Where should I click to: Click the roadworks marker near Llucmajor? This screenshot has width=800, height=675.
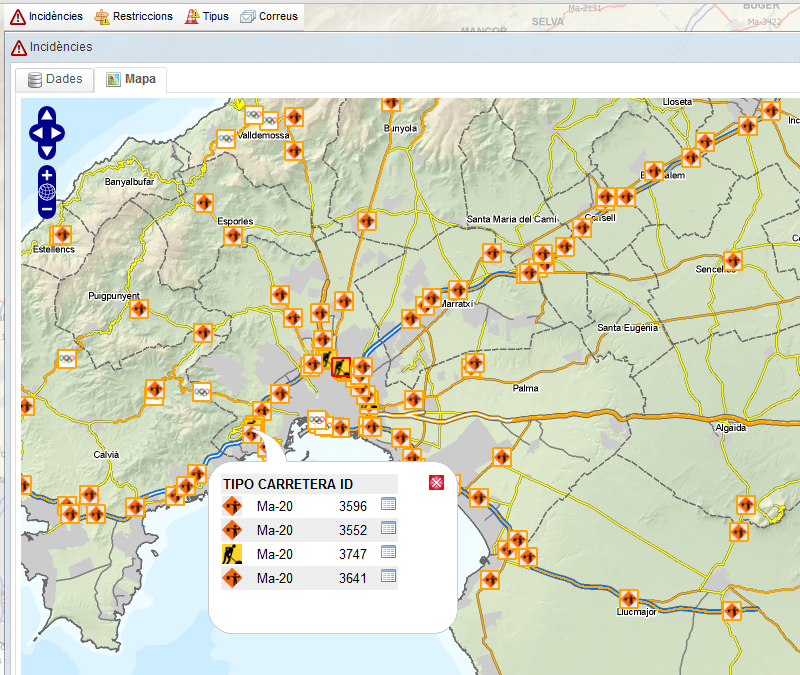[x=628, y=598]
